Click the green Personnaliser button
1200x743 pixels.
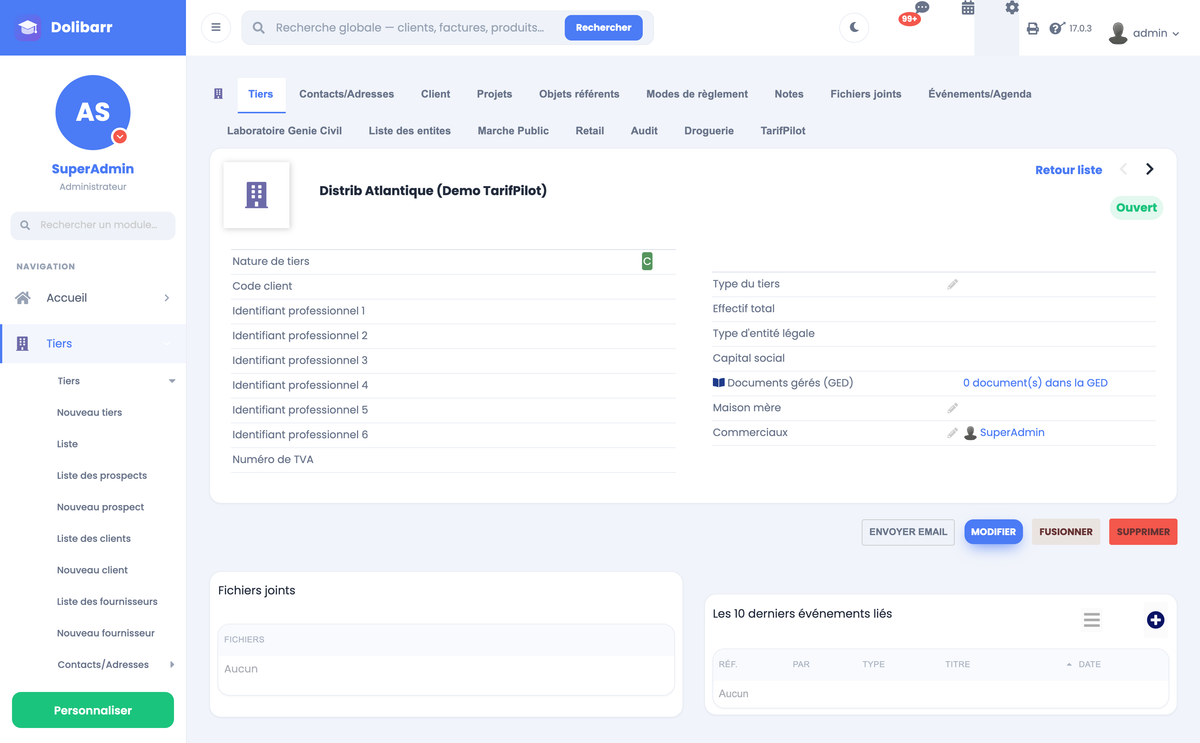click(93, 710)
